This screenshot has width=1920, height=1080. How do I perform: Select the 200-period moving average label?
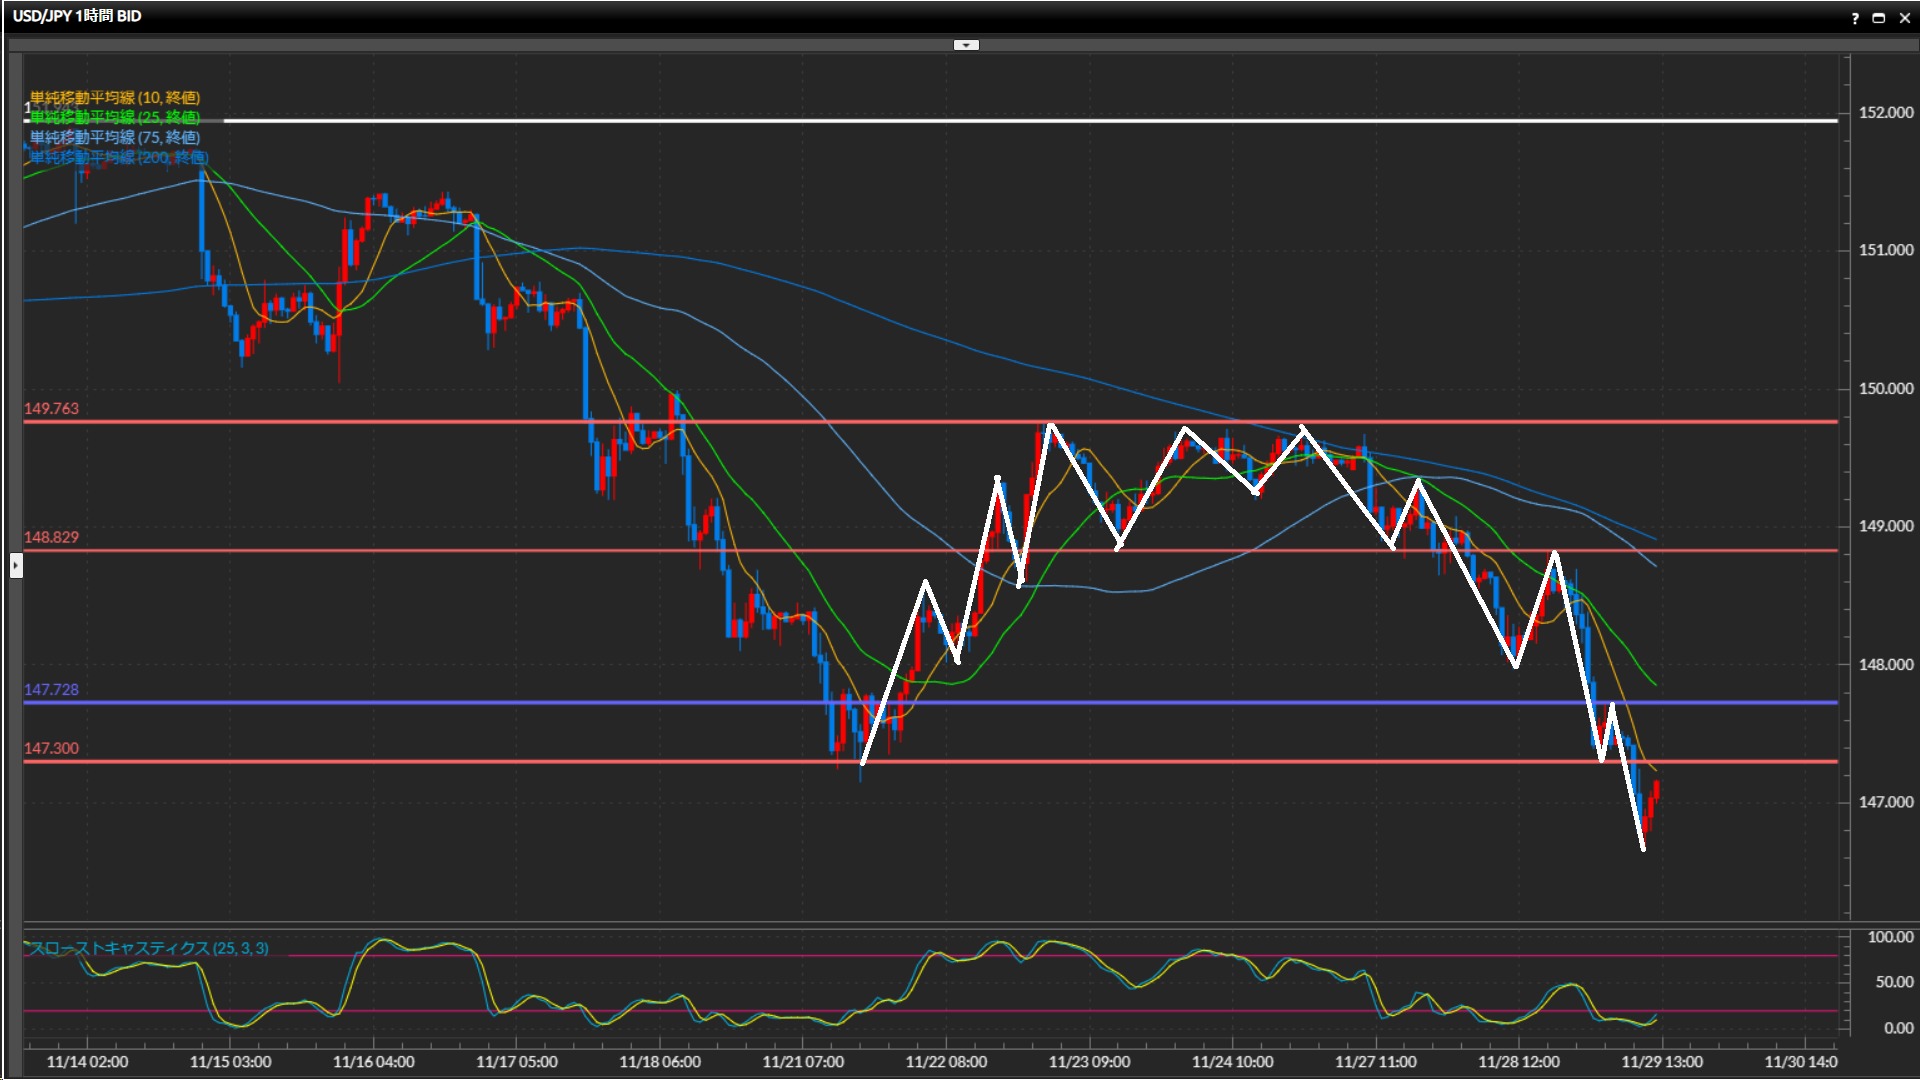119,157
